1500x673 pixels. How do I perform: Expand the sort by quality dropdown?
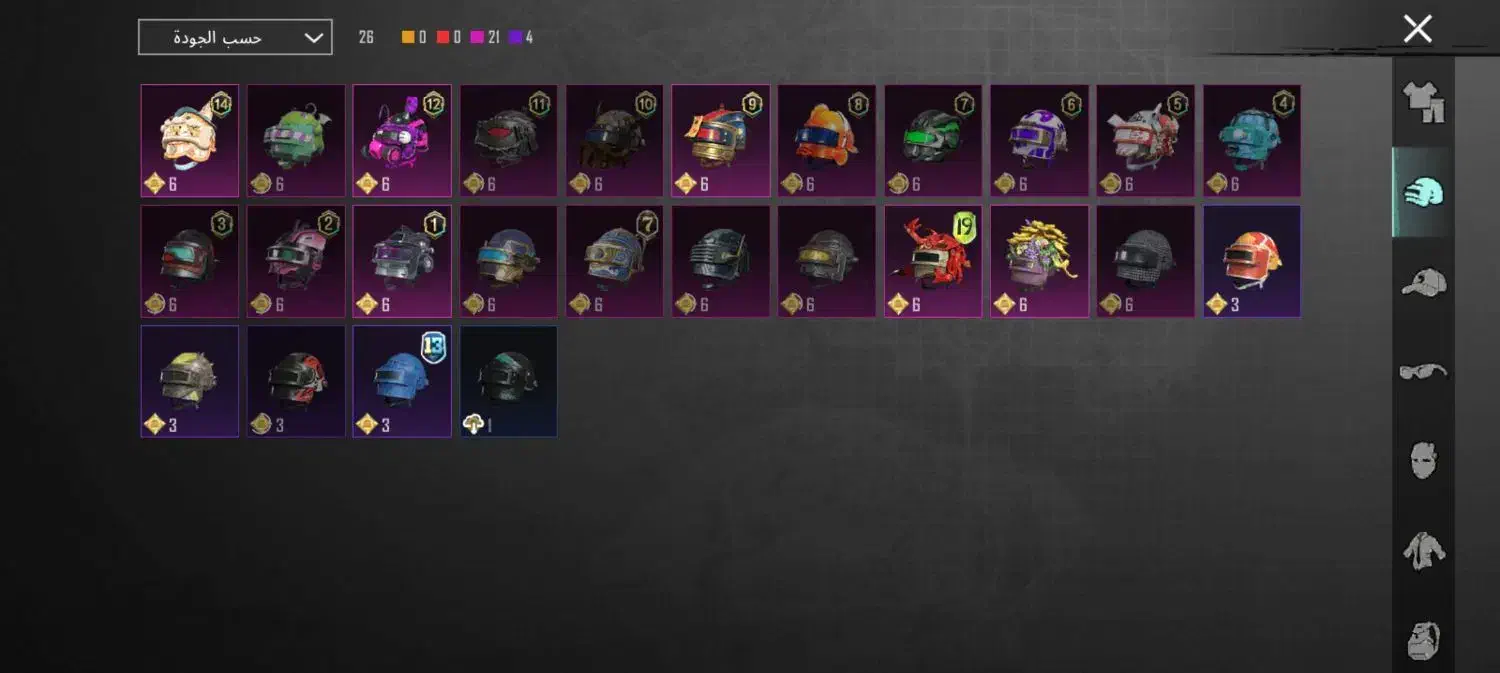coord(235,38)
